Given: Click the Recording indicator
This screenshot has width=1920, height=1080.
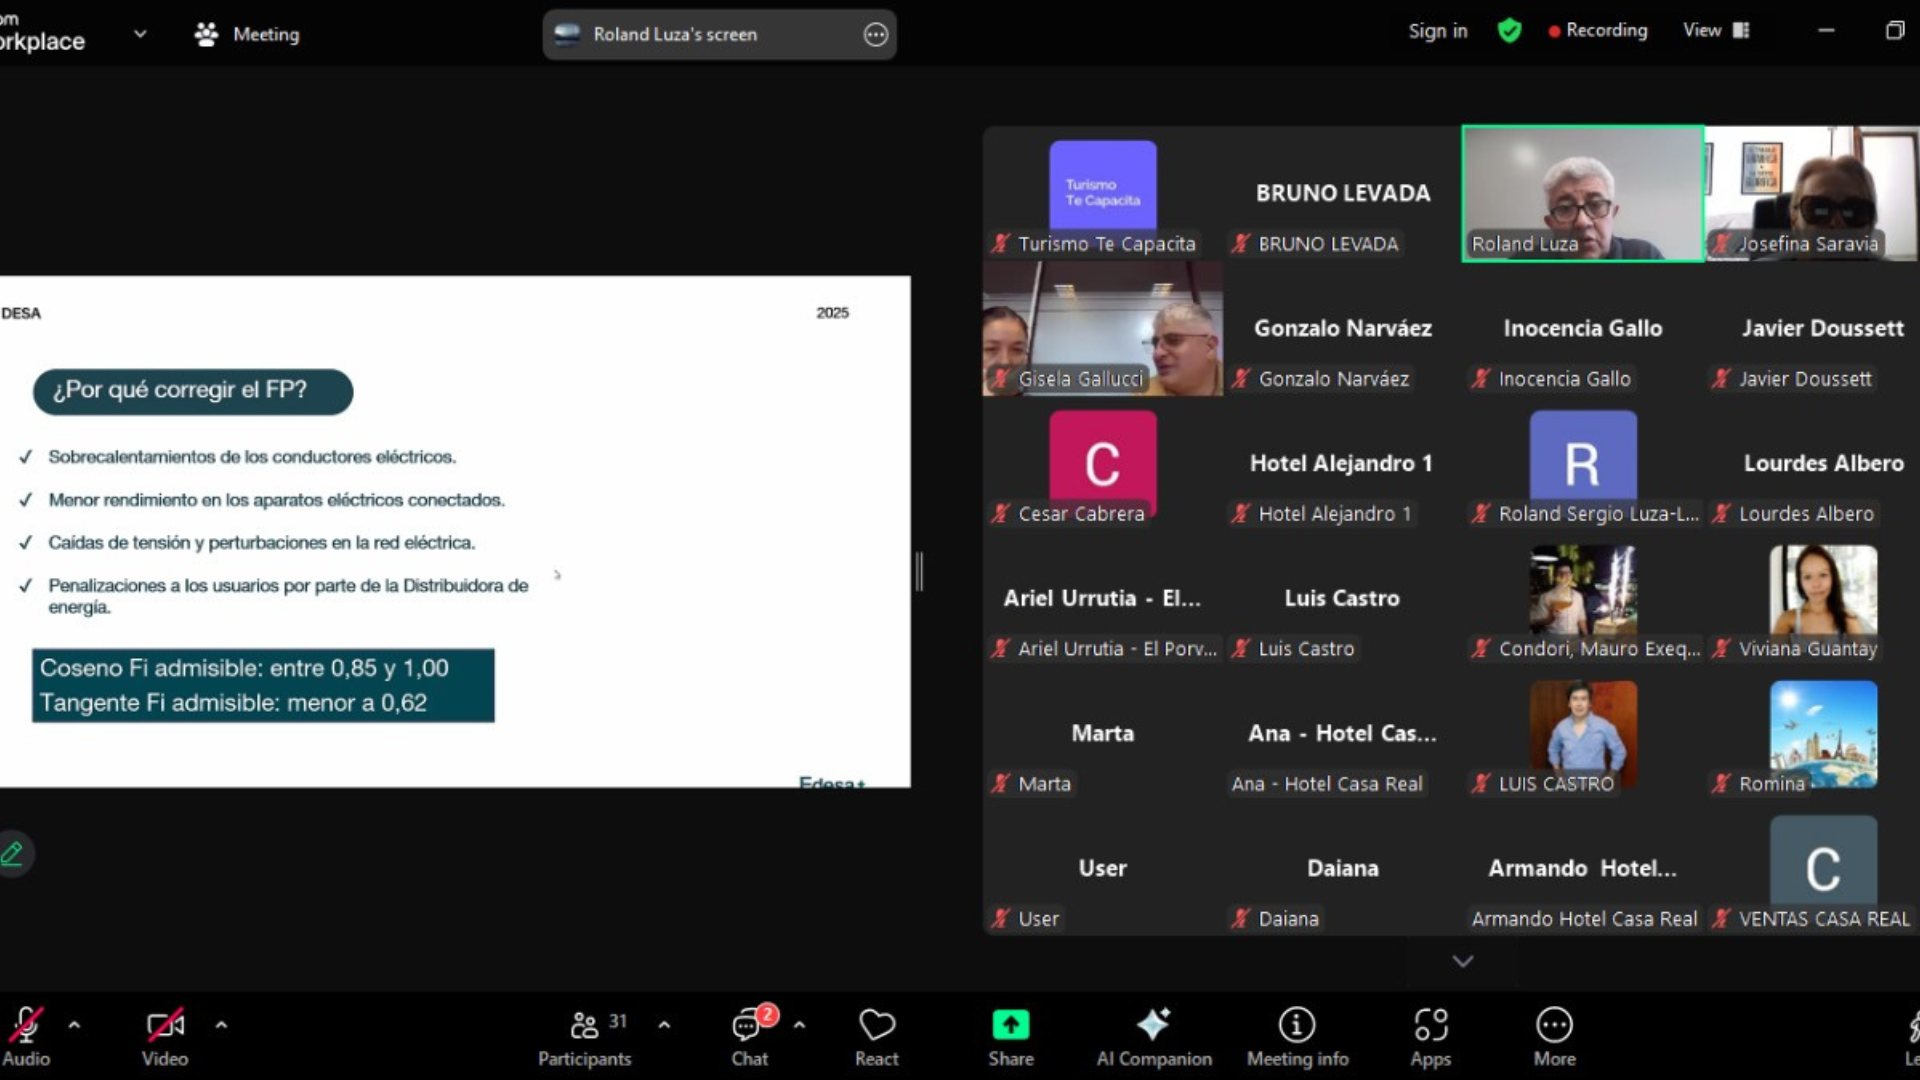Looking at the screenshot, I should (x=1598, y=31).
